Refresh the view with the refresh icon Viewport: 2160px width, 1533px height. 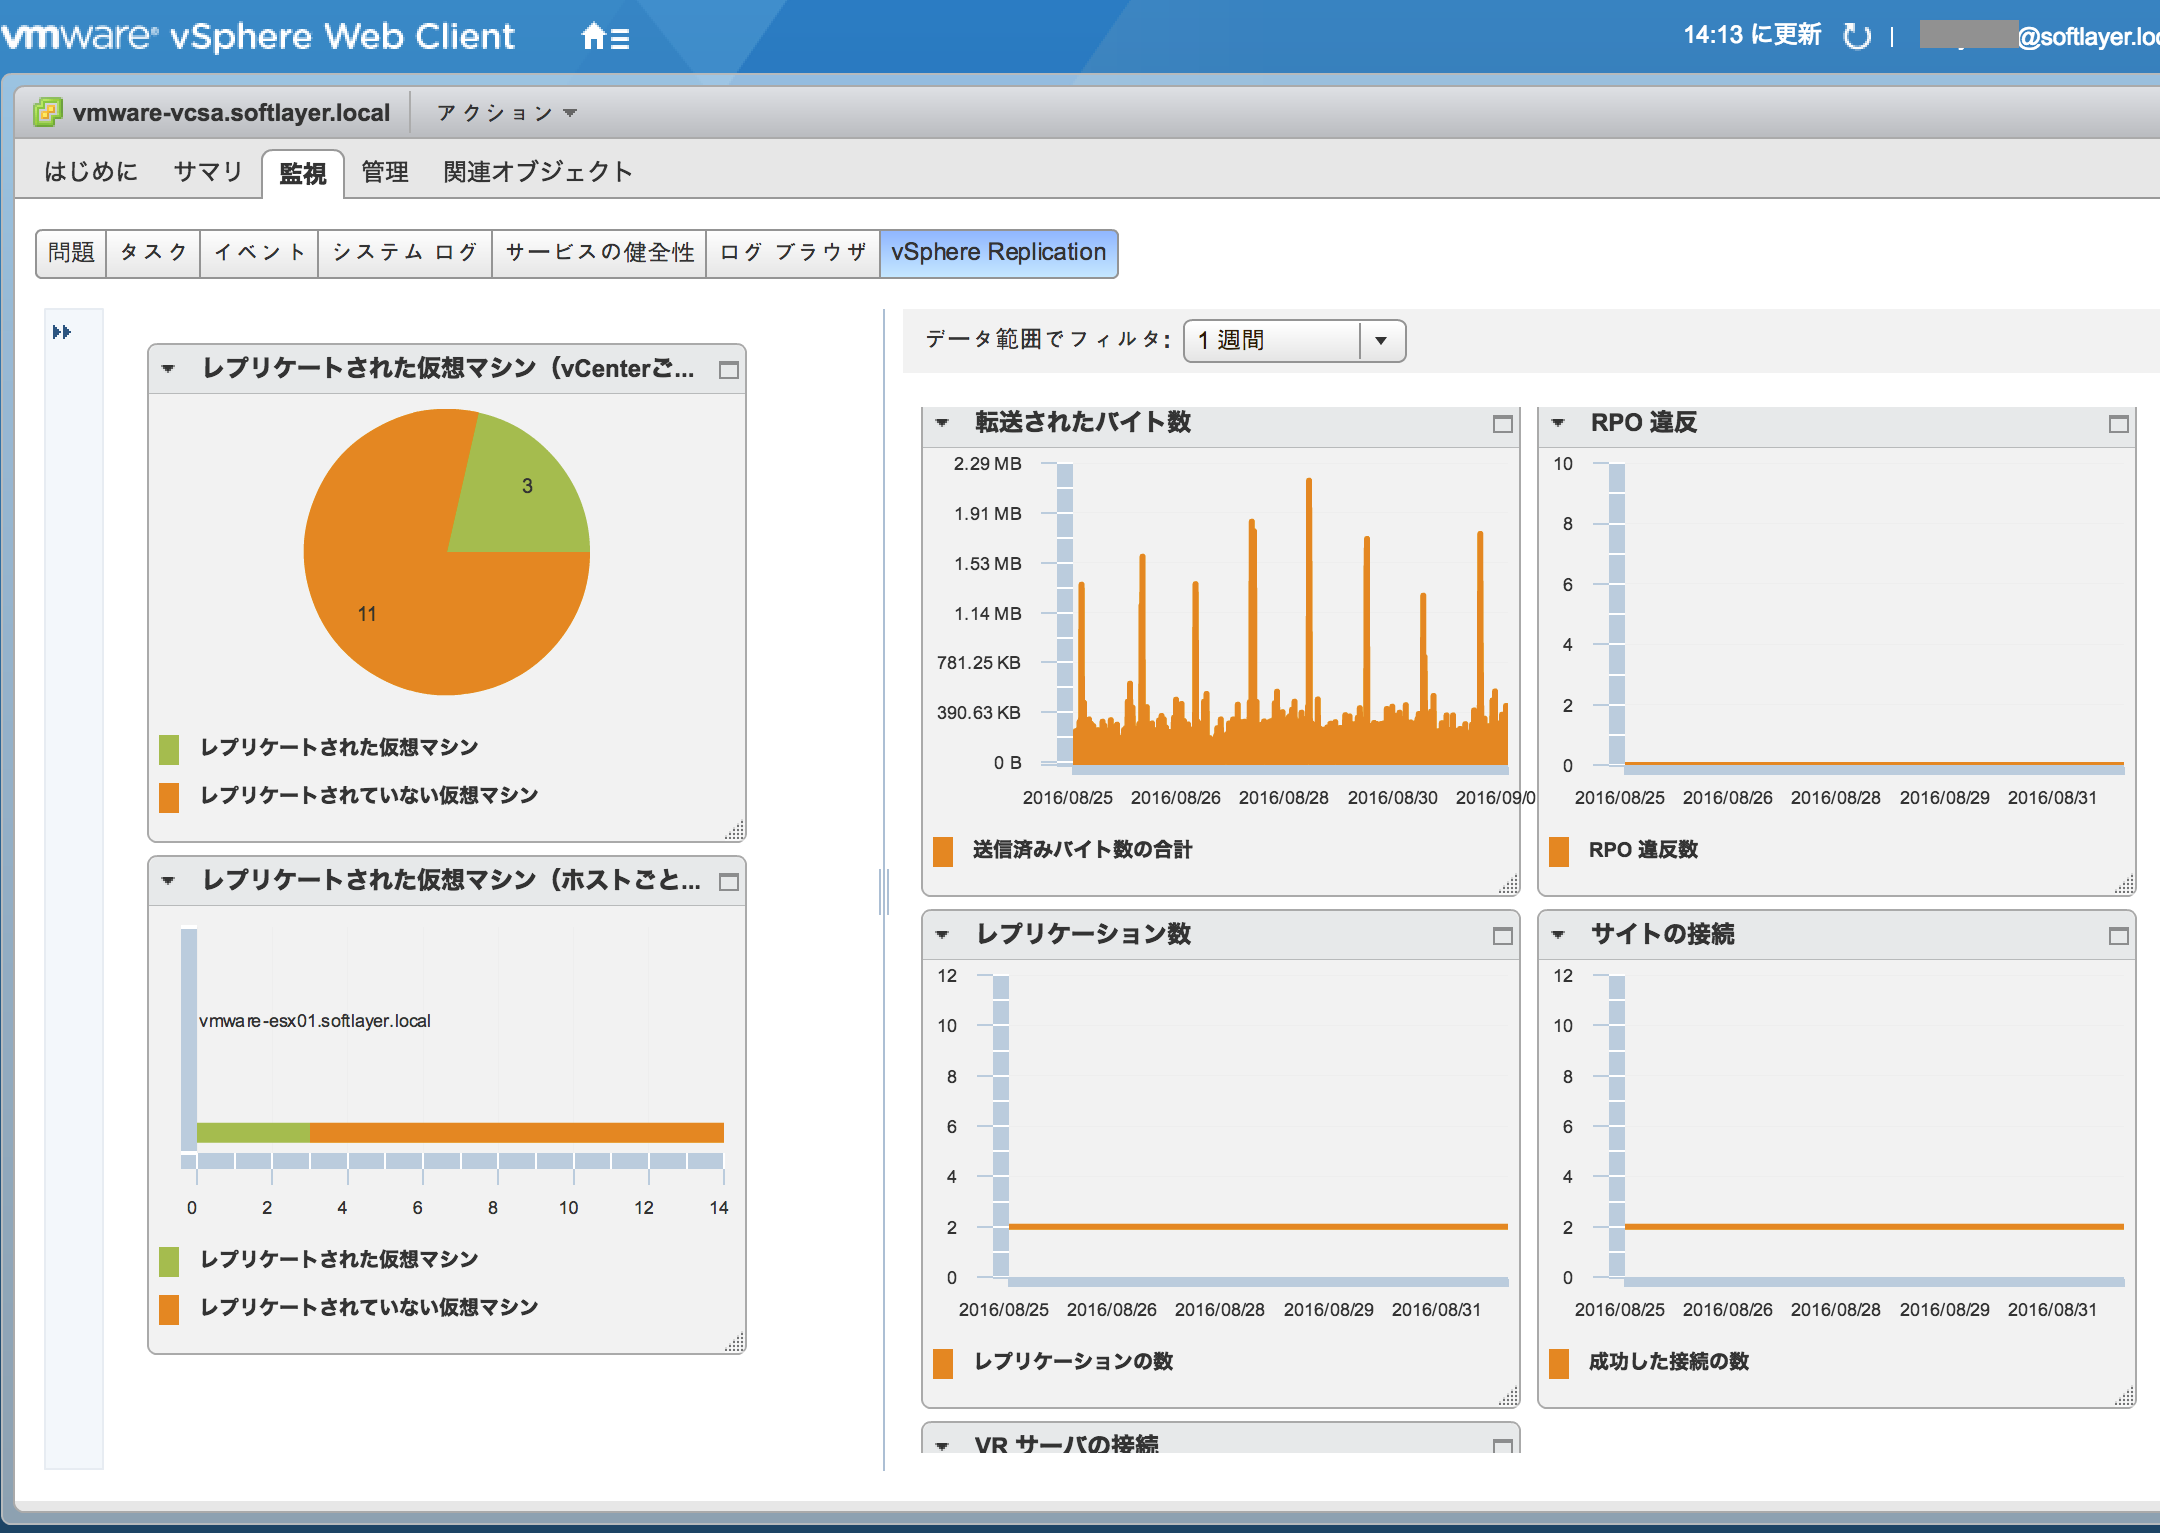coord(1857,34)
